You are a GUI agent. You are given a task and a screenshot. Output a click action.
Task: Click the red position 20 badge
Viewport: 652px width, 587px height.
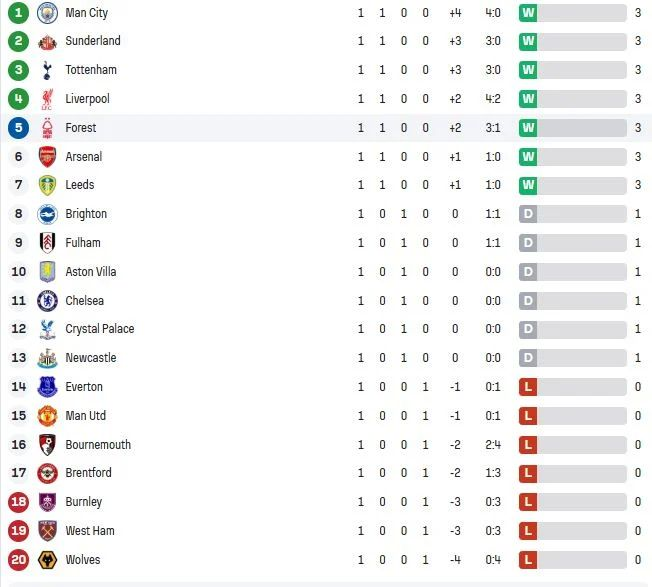[x=18, y=560]
